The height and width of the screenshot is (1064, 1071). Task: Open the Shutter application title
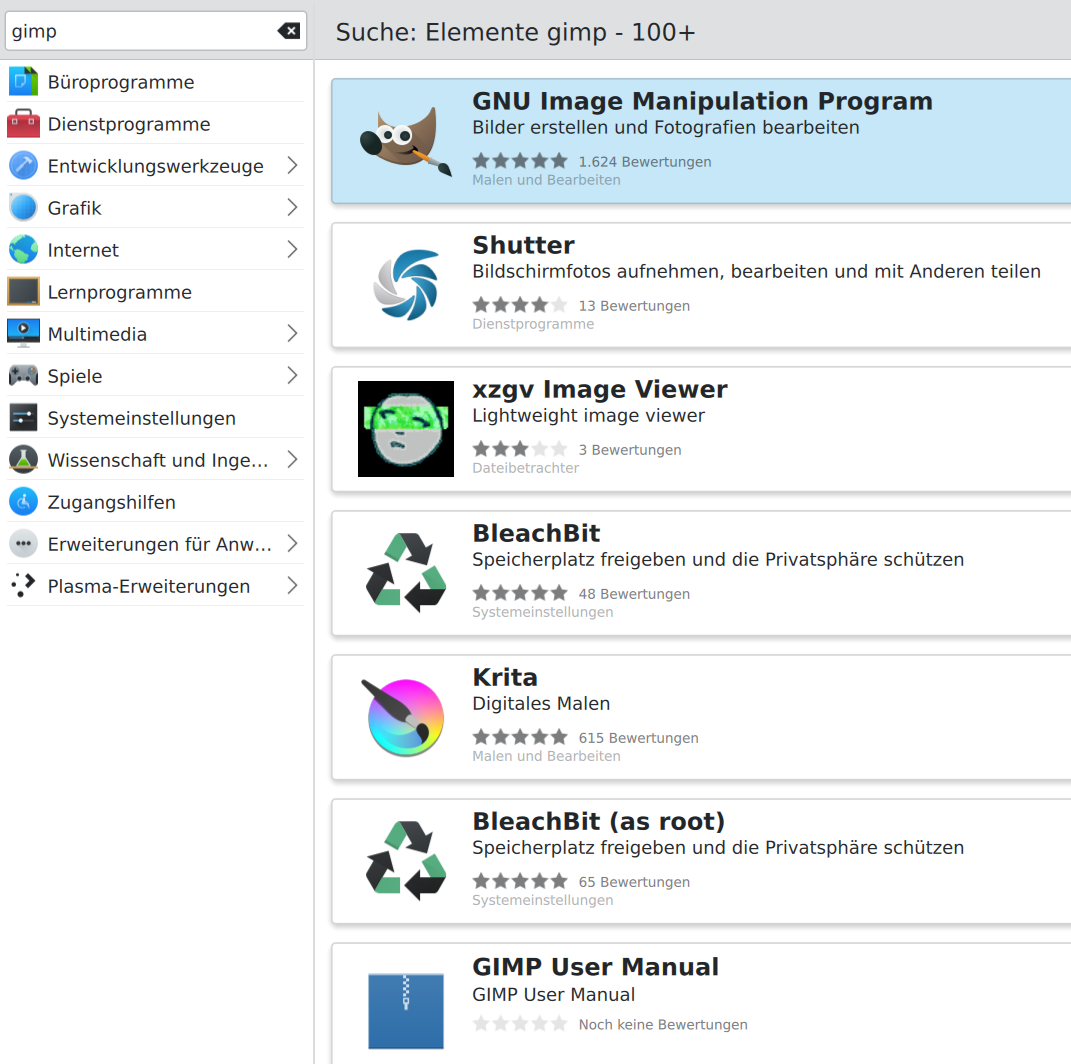pos(523,245)
